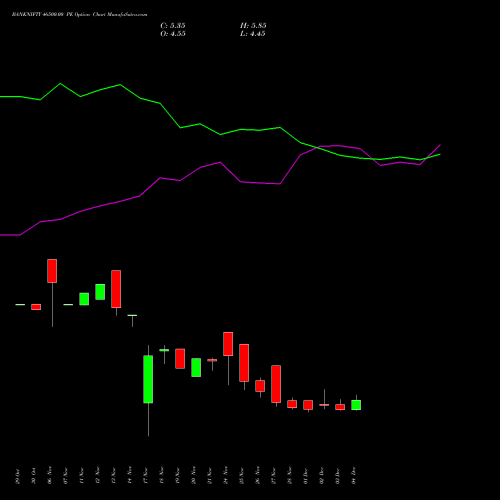500x500 pixels.
Task: Click the 20 Nov date label
Action: [x=194, y=476]
